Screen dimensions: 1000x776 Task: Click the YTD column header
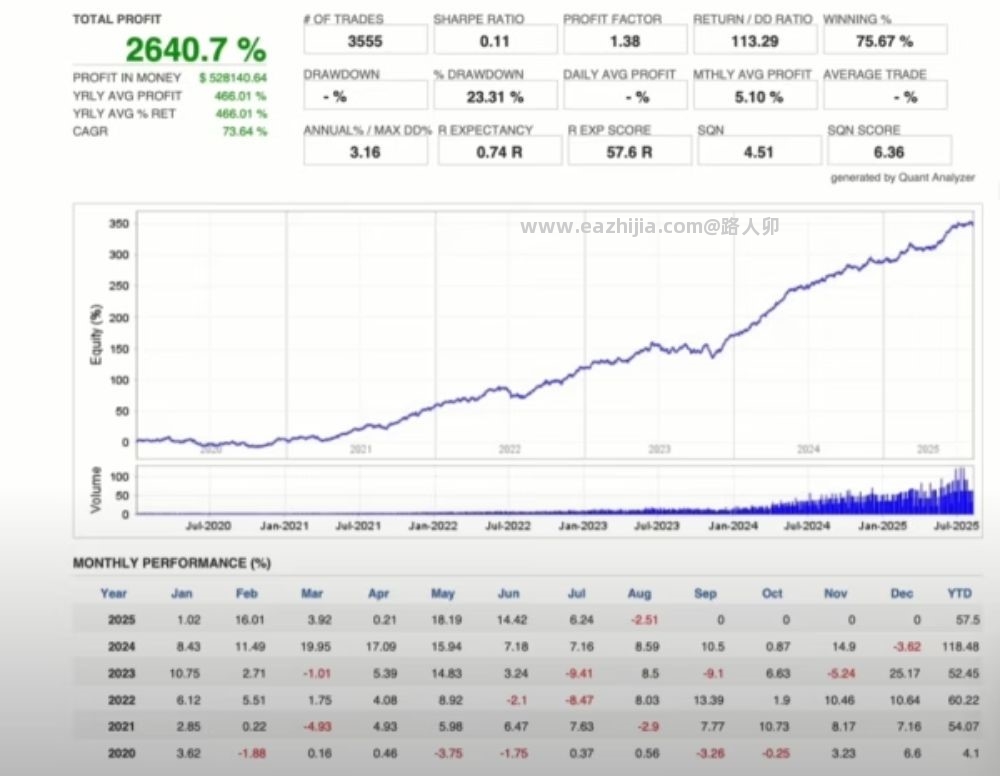pyautogui.click(x=960, y=594)
